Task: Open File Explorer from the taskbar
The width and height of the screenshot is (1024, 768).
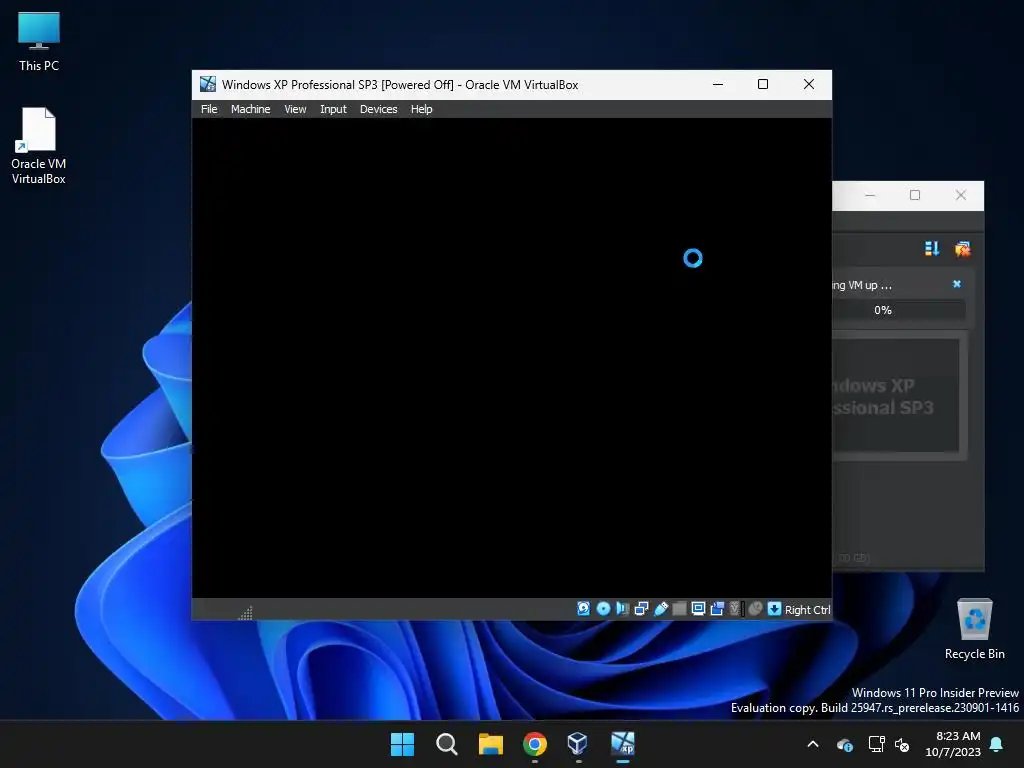Action: 490,744
